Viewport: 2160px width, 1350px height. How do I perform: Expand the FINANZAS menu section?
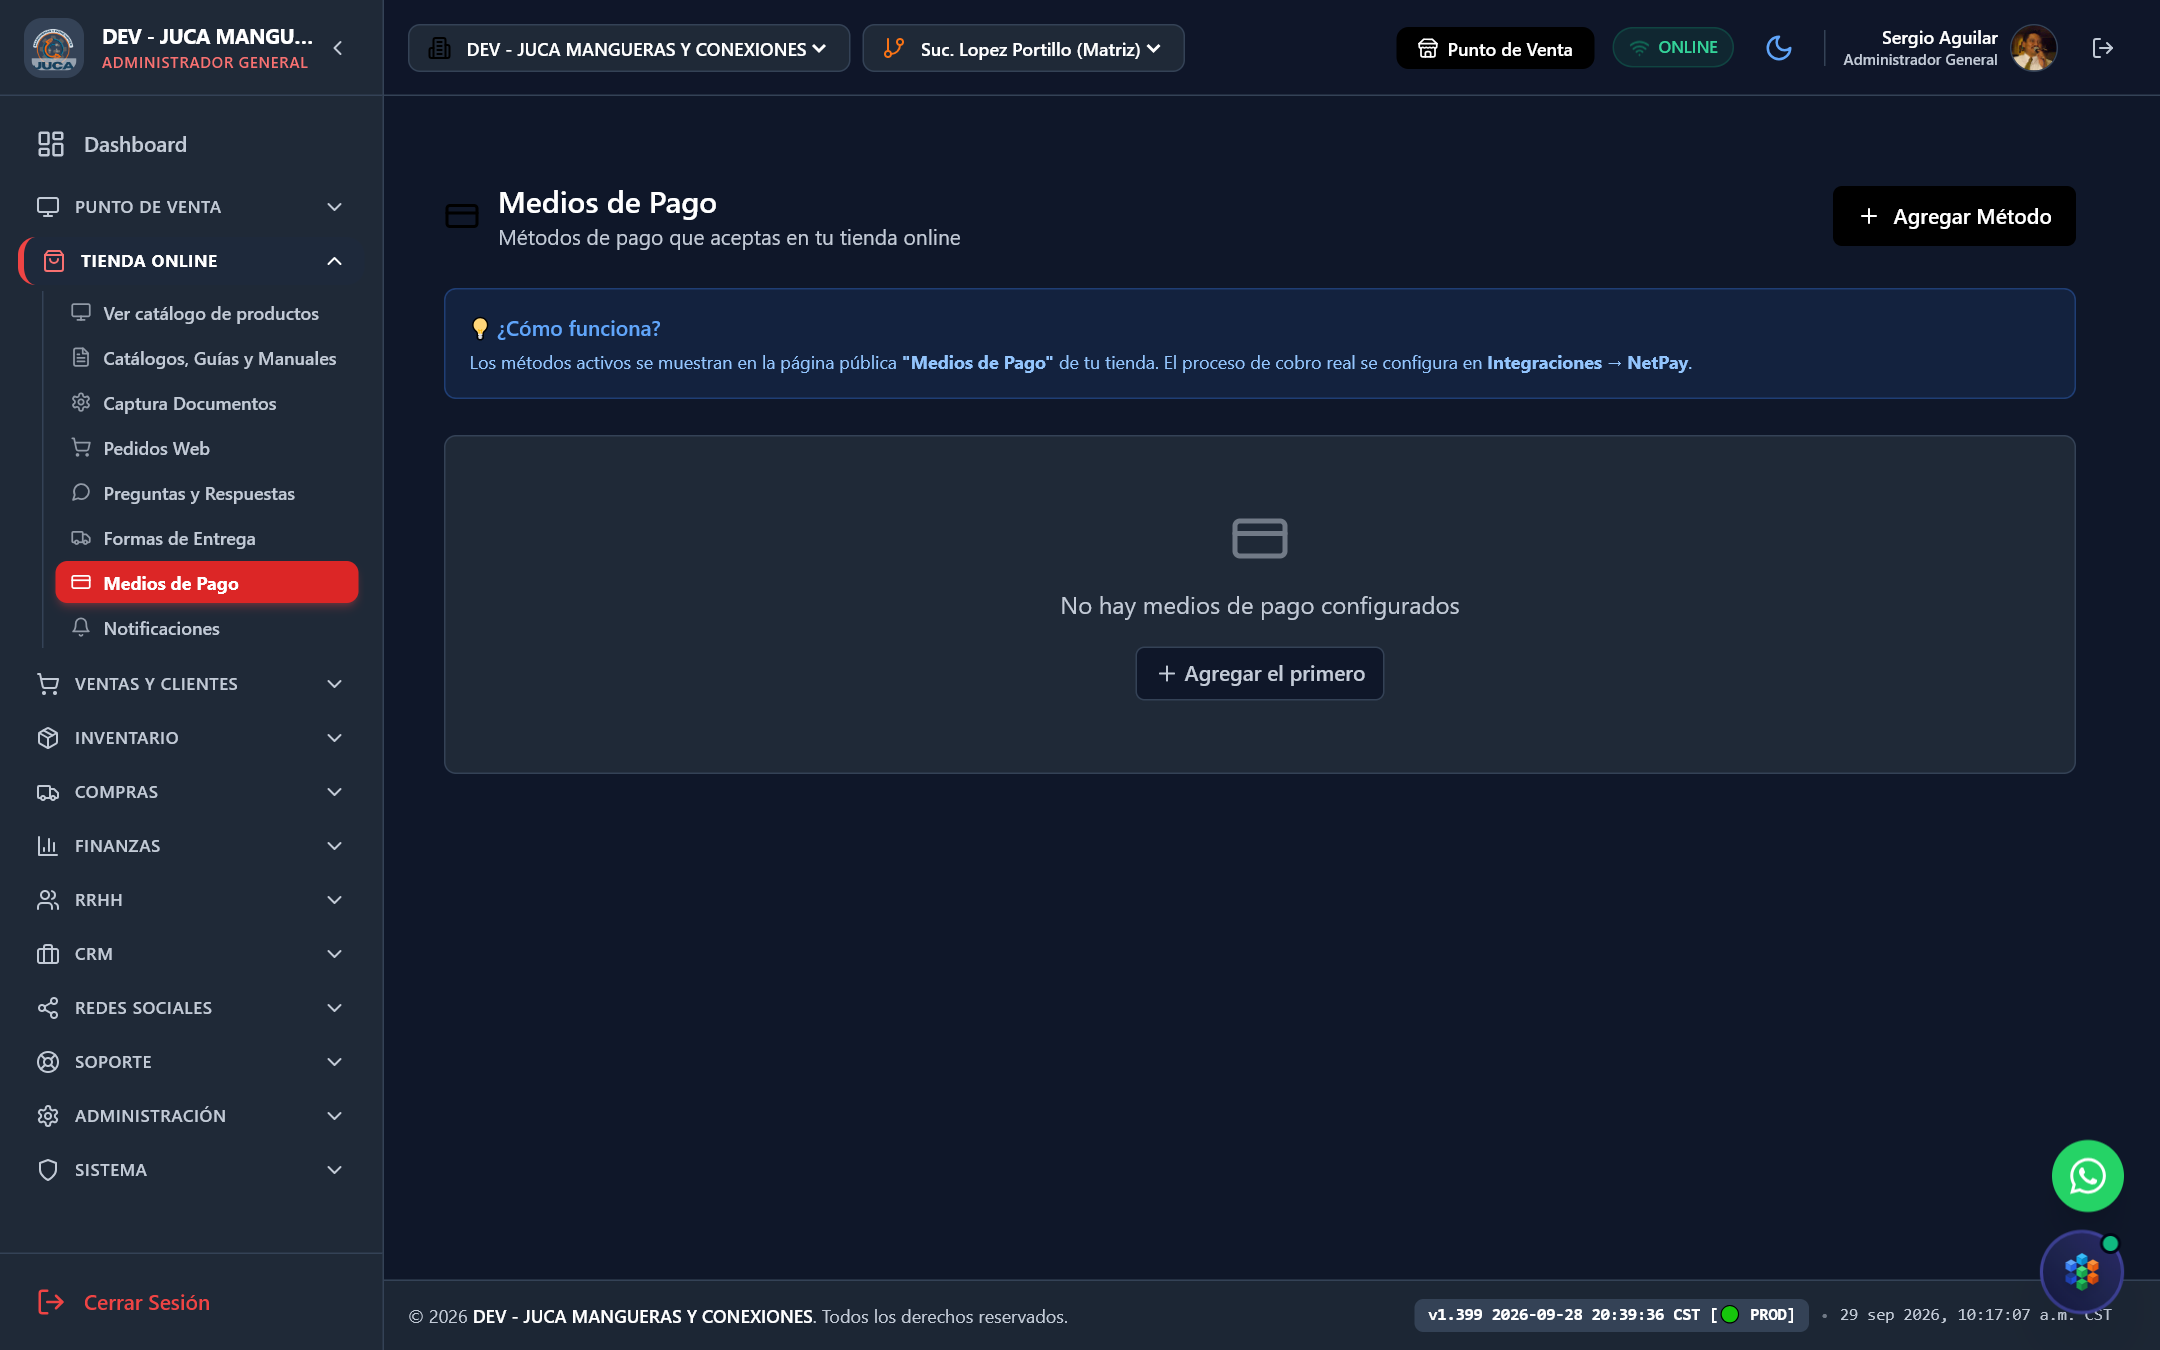pos(190,846)
